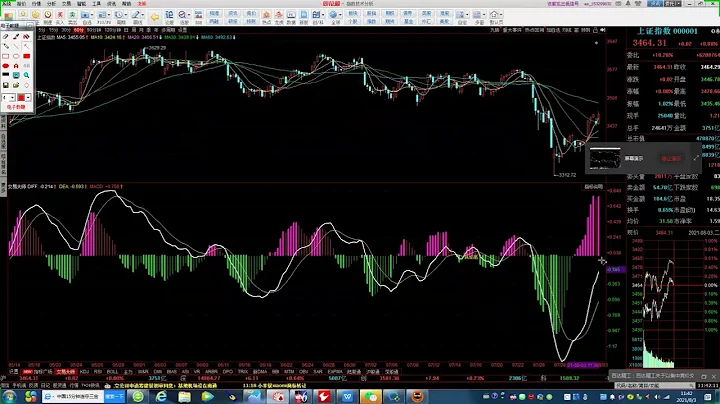Click the 卖出 sell toolbar icon
Viewport: 720px width, 404px height.
tap(72, 18)
